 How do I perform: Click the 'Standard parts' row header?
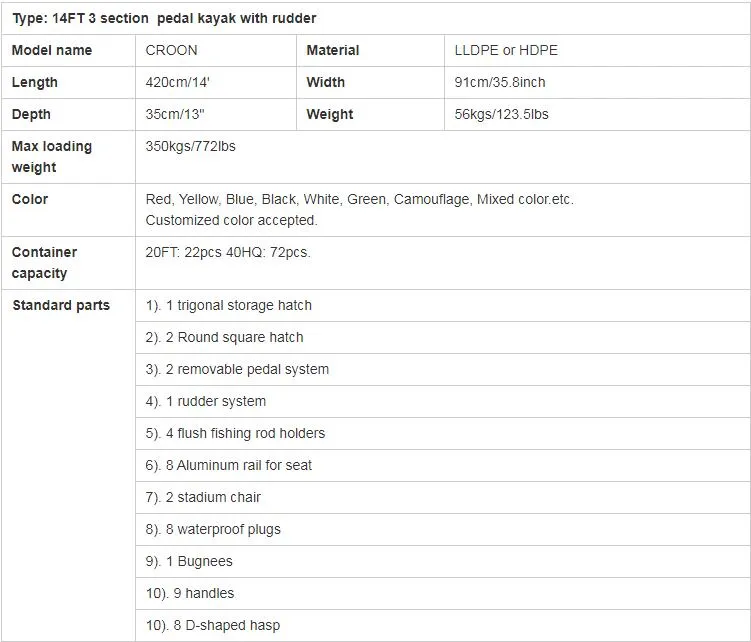[x=61, y=305]
